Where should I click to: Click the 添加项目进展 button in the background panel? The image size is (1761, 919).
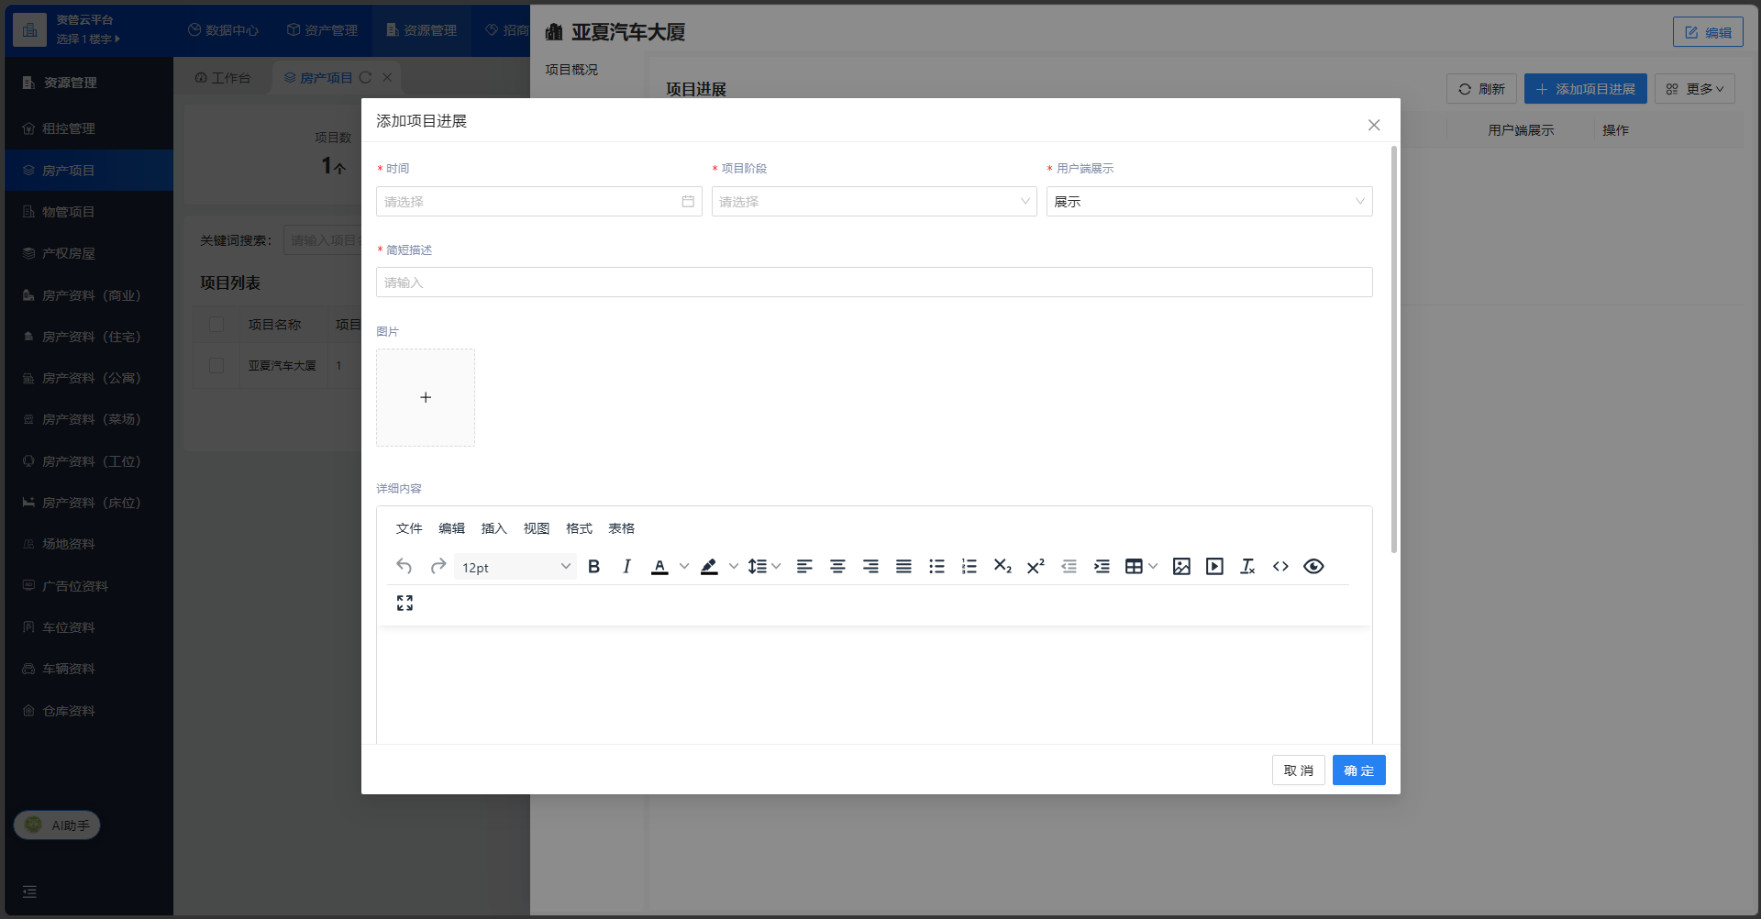click(x=1585, y=89)
